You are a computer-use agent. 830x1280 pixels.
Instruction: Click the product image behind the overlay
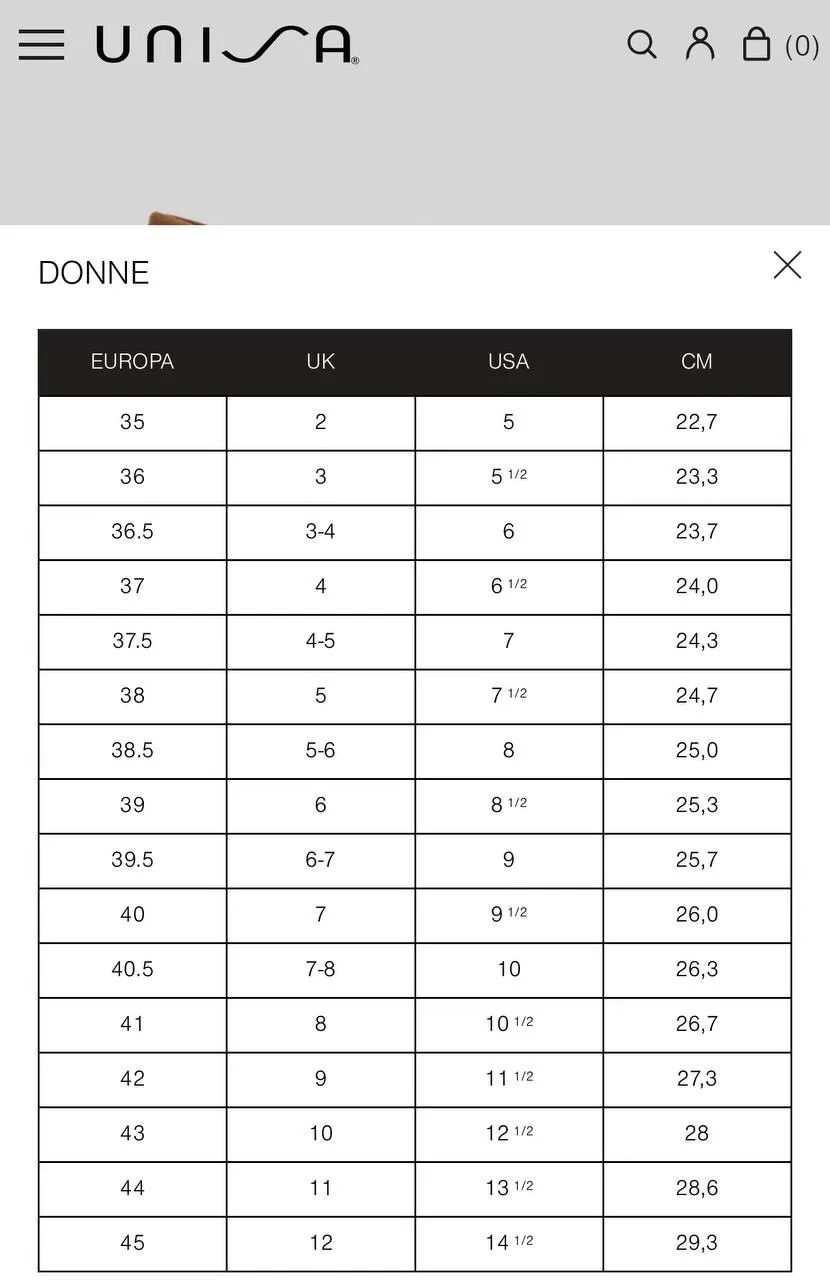click(180, 216)
